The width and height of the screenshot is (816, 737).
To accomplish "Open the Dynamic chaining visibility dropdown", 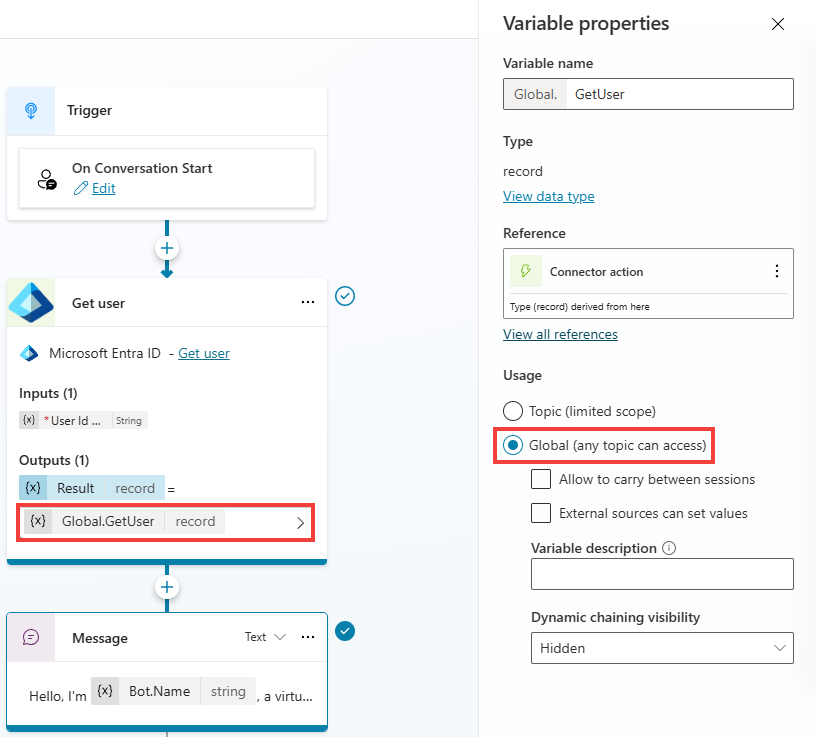I will click(662, 648).
